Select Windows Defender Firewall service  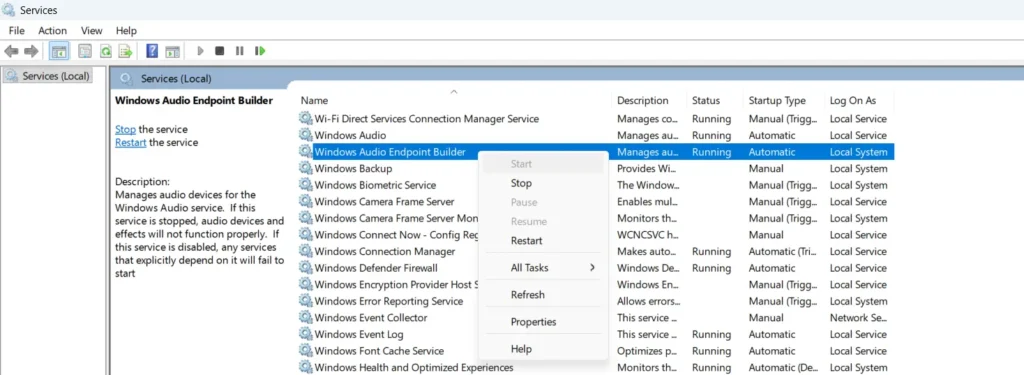coord(596,268)
